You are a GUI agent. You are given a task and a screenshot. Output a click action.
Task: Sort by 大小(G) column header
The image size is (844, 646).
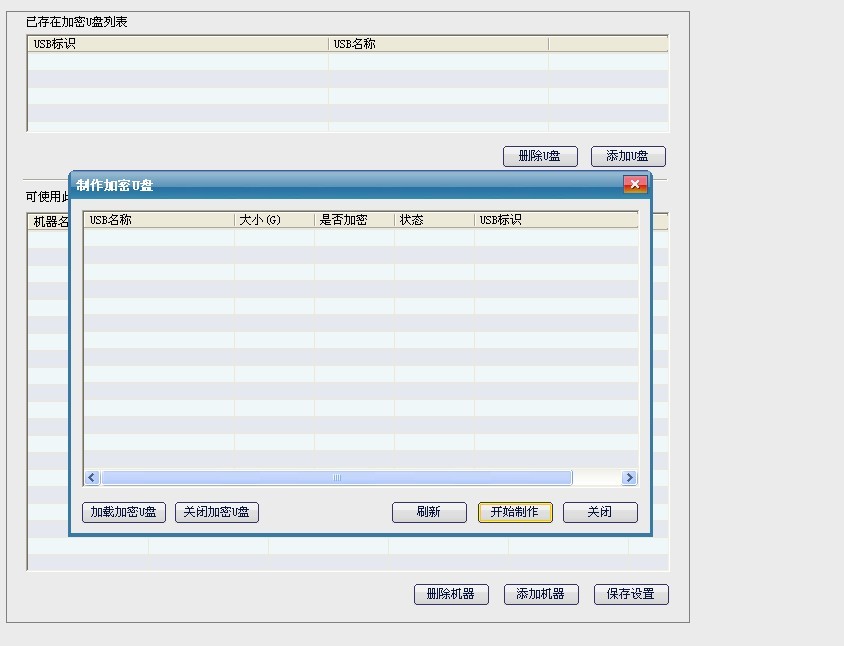274,220
